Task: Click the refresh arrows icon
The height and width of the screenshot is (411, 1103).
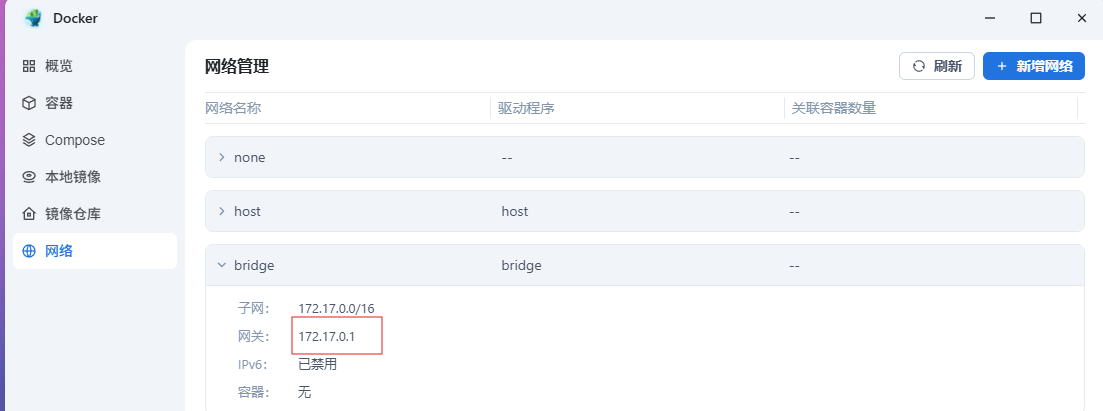Action: pos(918,67)
